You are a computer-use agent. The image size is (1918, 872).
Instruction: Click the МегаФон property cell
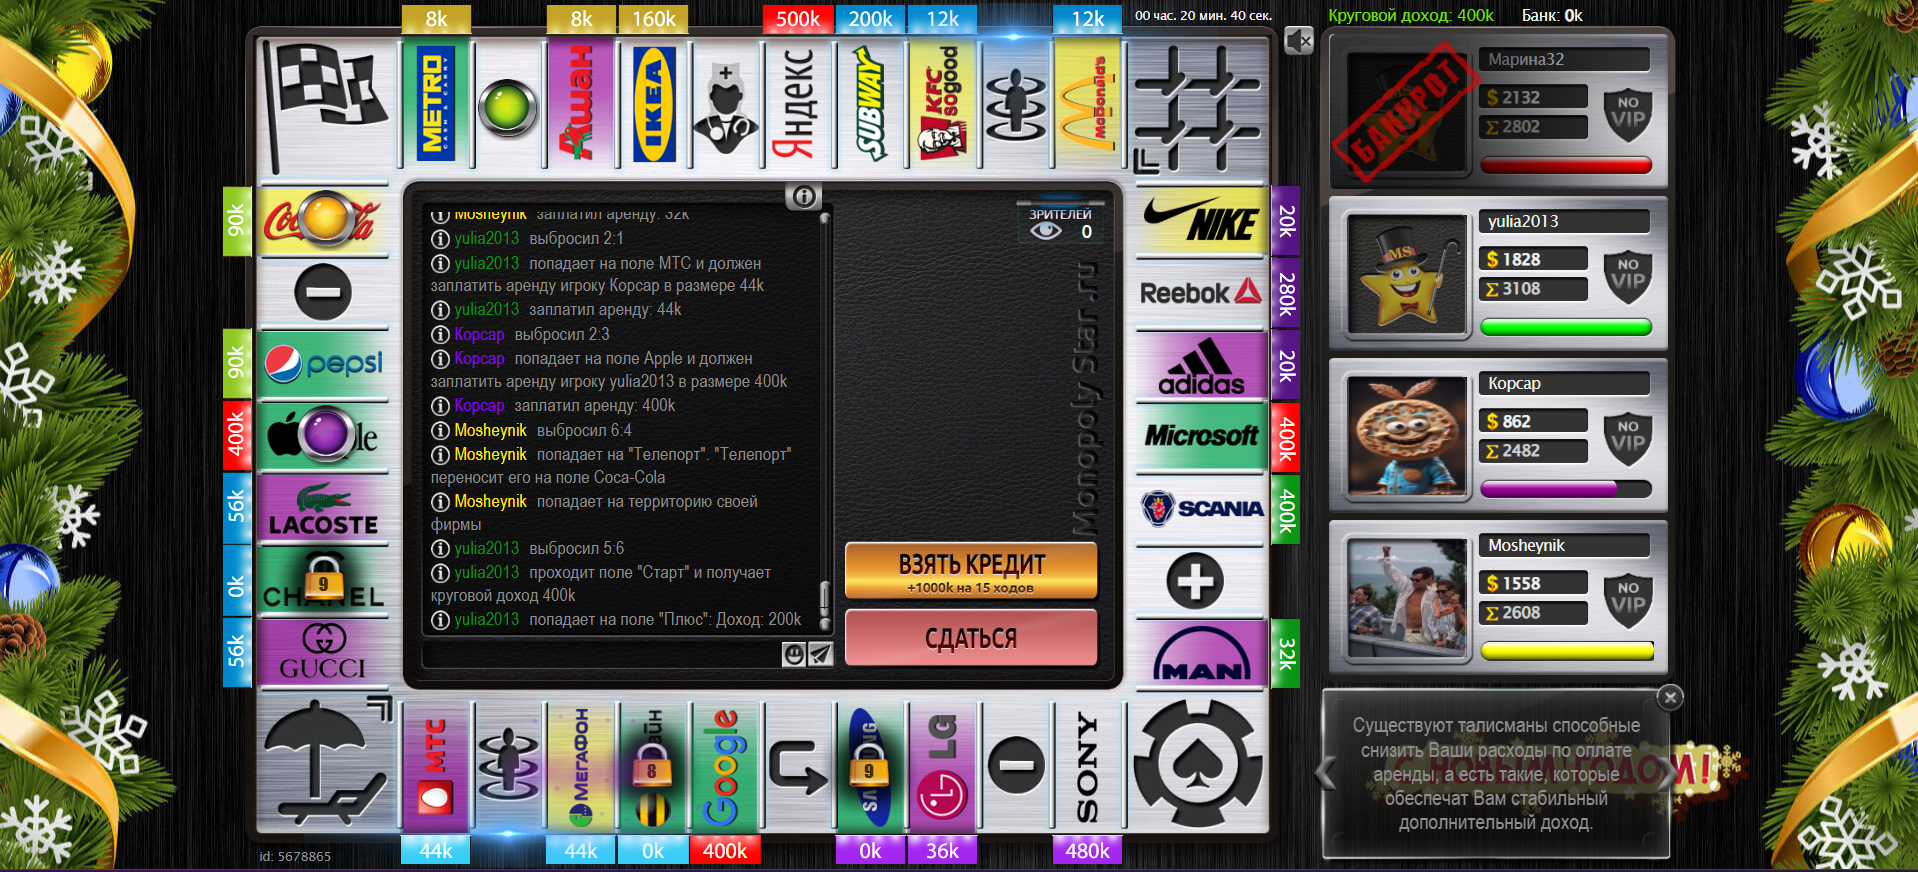pyautogui.click(x=581, y=767)
